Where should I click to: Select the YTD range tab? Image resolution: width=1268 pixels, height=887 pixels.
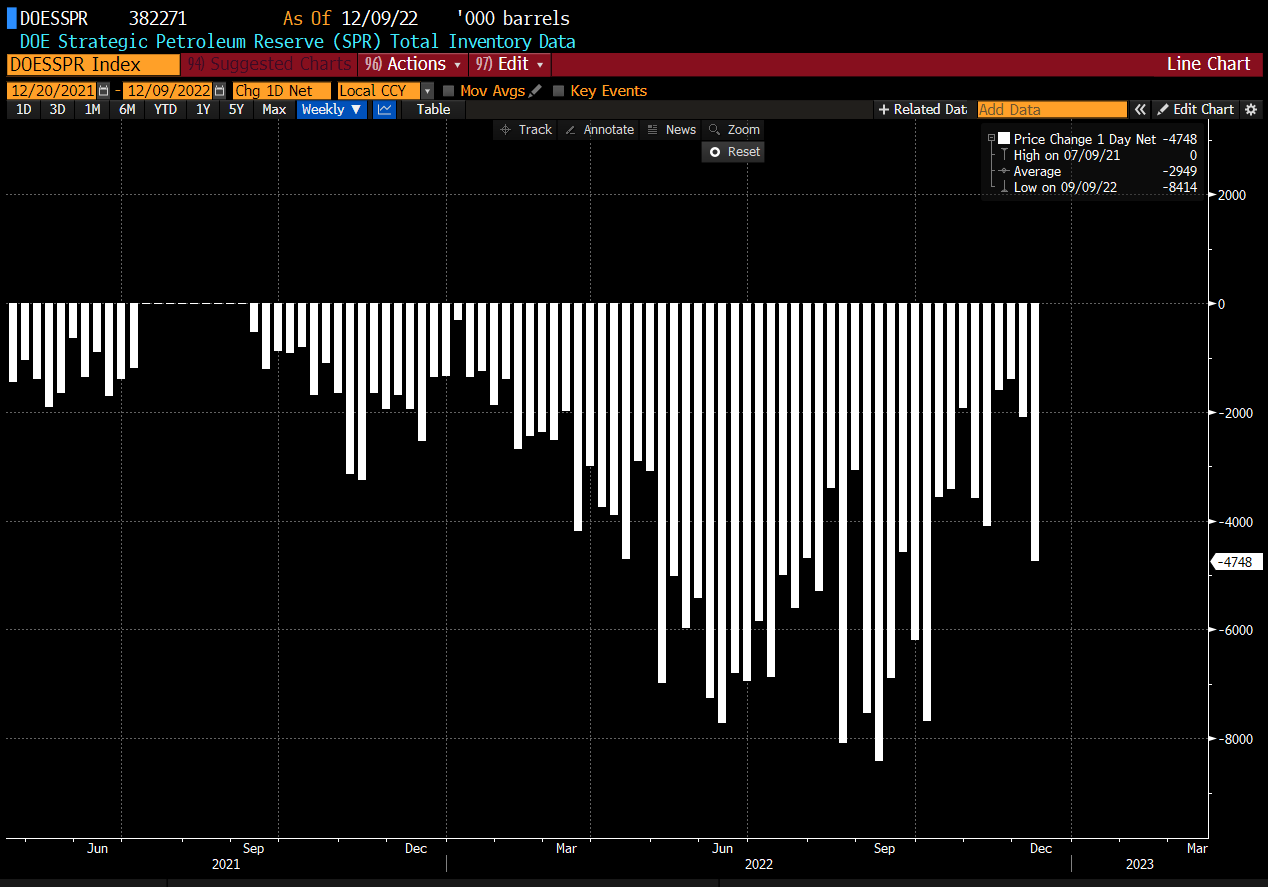pyautogui.click(x=165, y=109)
